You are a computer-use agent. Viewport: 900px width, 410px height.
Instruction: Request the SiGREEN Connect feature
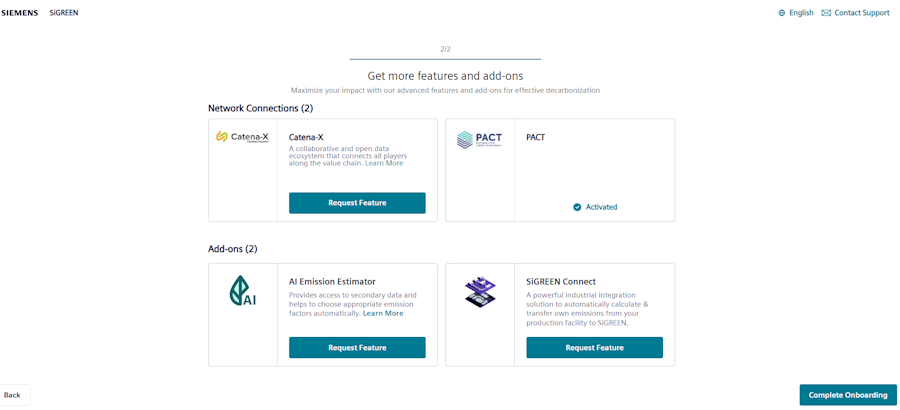594,348
